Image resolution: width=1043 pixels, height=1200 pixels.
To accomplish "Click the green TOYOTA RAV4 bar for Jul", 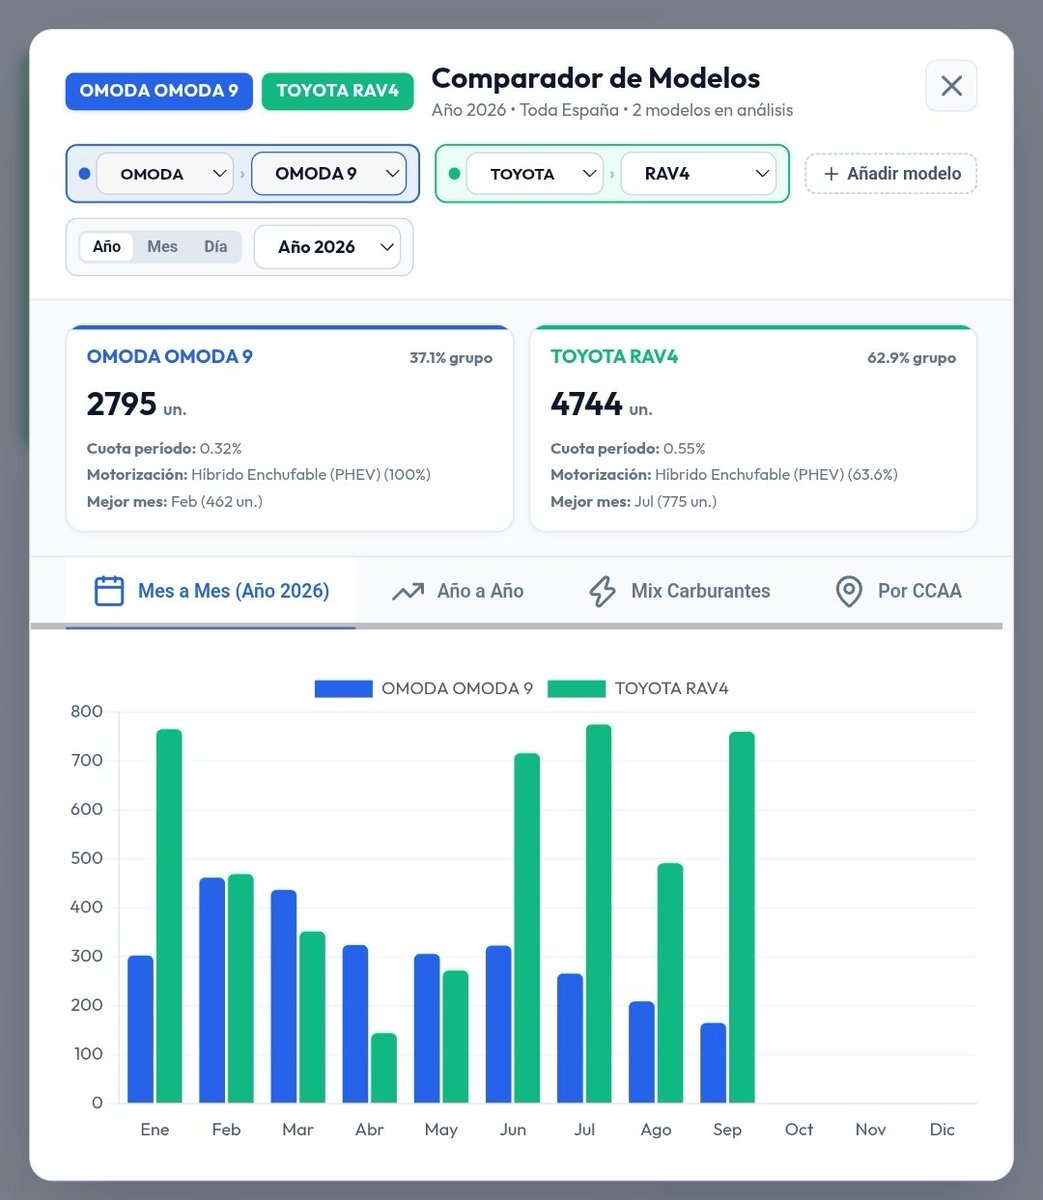I will (x=599, y=914).
